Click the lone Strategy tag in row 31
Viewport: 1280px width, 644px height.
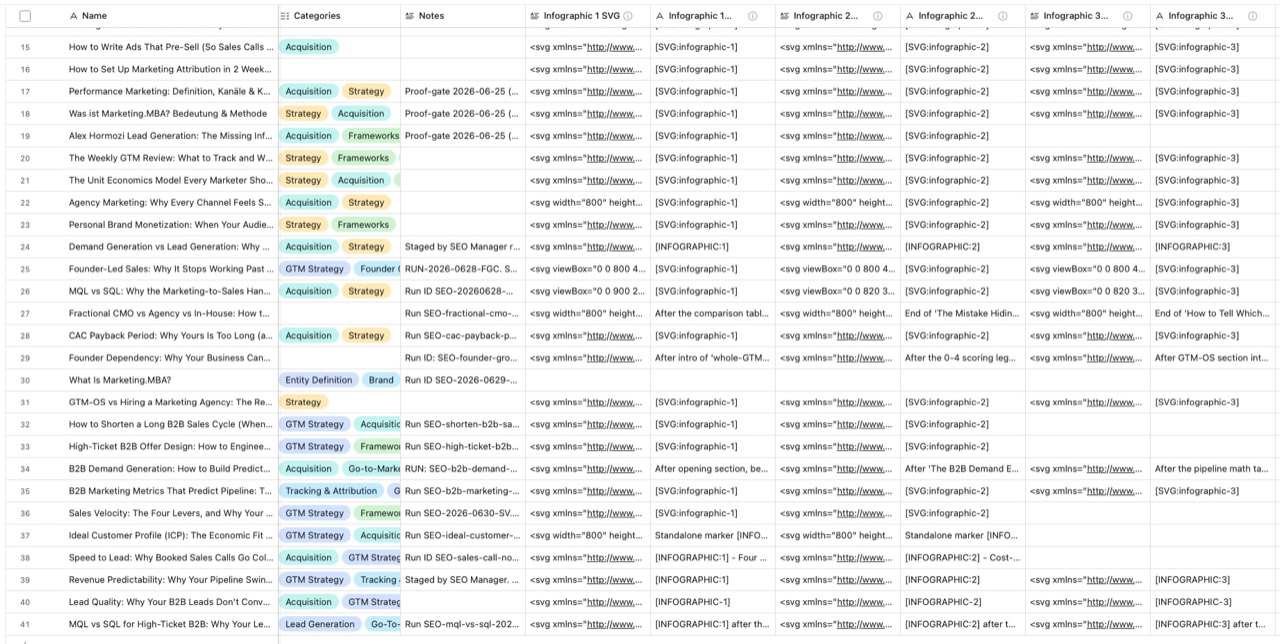point(303,402)
